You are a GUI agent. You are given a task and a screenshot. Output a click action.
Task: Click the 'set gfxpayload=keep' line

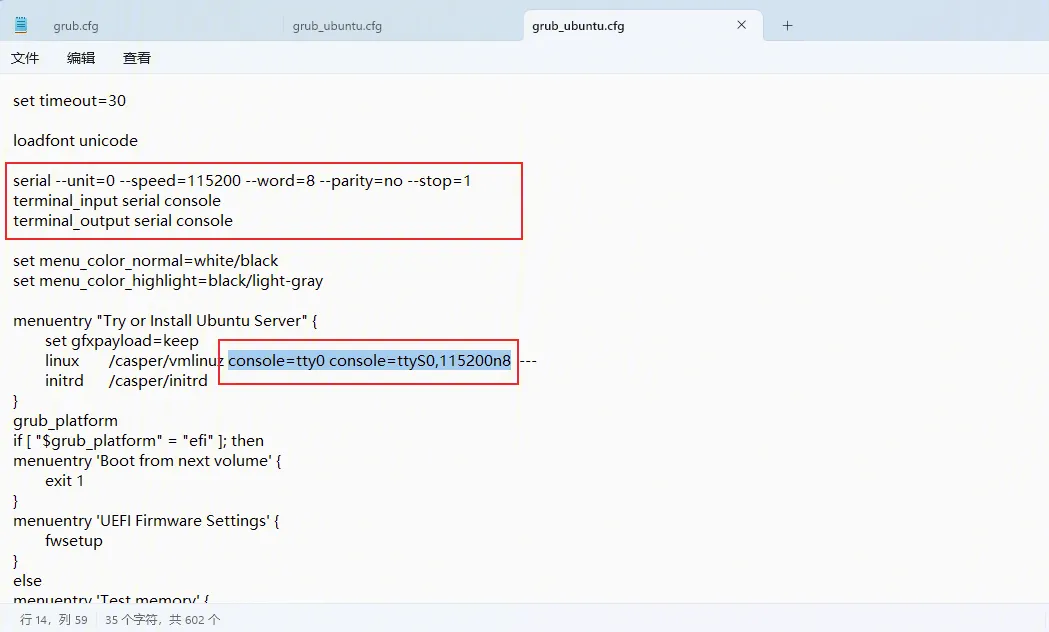click(122, 341)
